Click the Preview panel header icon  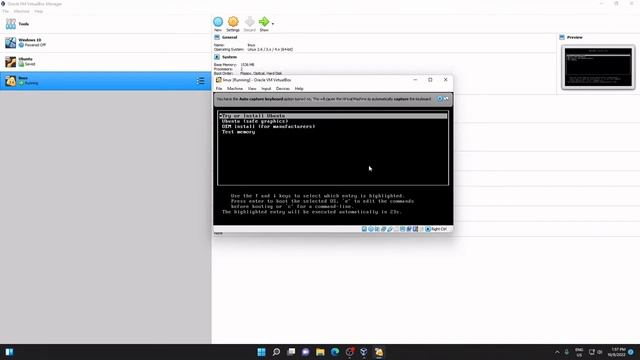[562, 37]
